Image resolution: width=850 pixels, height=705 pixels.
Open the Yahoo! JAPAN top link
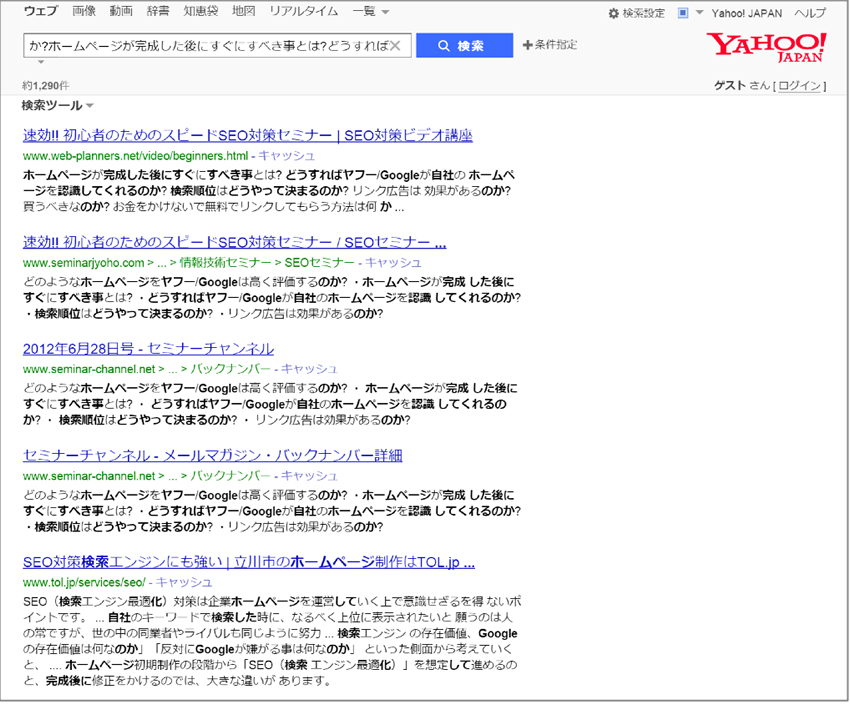point(746,14)
